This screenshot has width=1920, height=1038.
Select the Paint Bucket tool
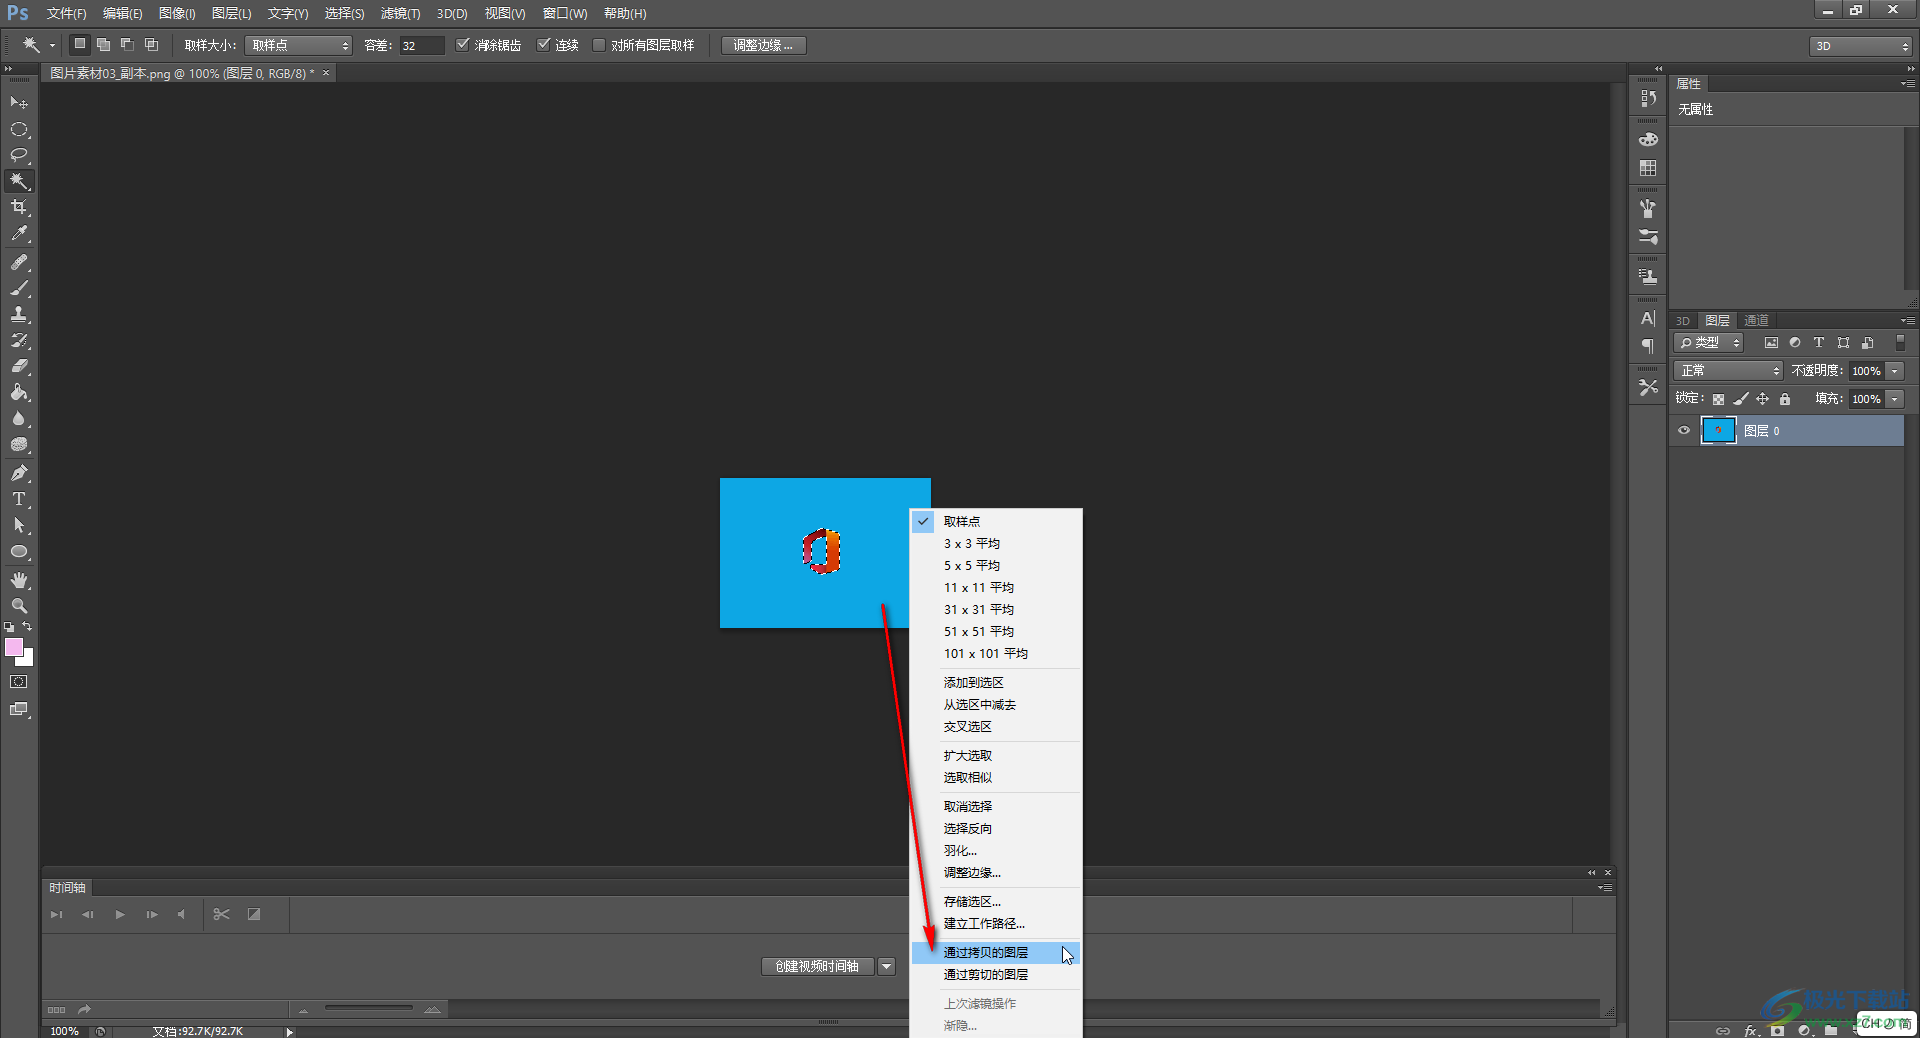19,392
